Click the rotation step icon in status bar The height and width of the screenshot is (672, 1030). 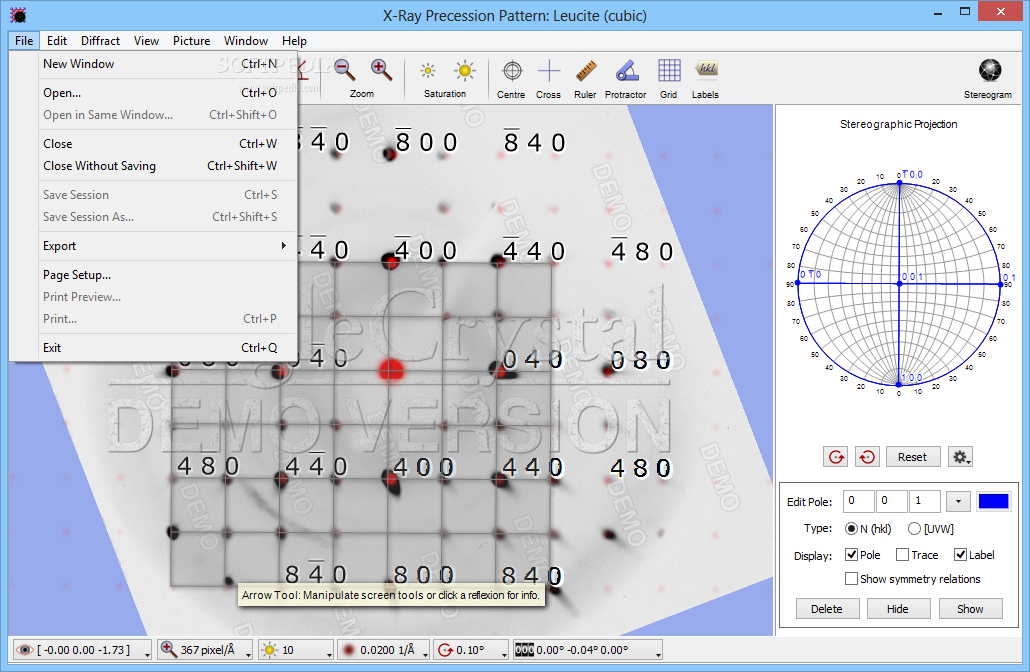(x=445, y=650)
